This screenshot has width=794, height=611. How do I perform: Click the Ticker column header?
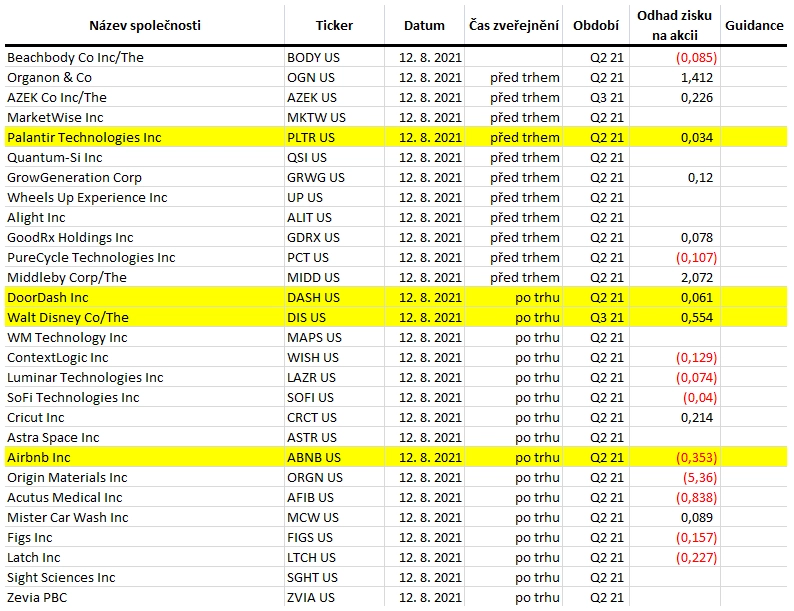[x=334, y=25]
